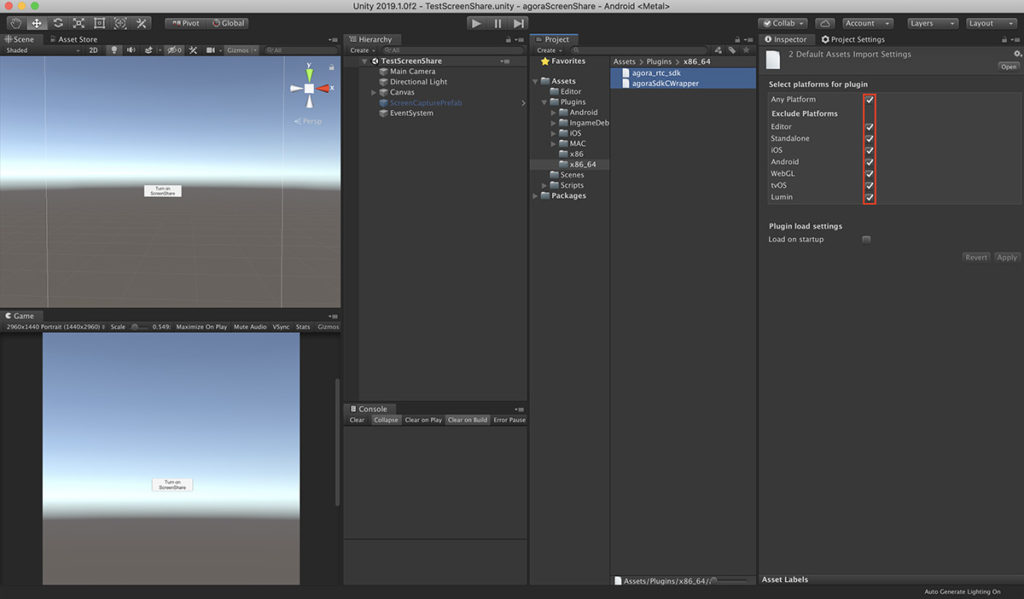The height and width of the screenshot is (599, 1024).
Task: Search by type in Project panel
Action: click(718, 50)
